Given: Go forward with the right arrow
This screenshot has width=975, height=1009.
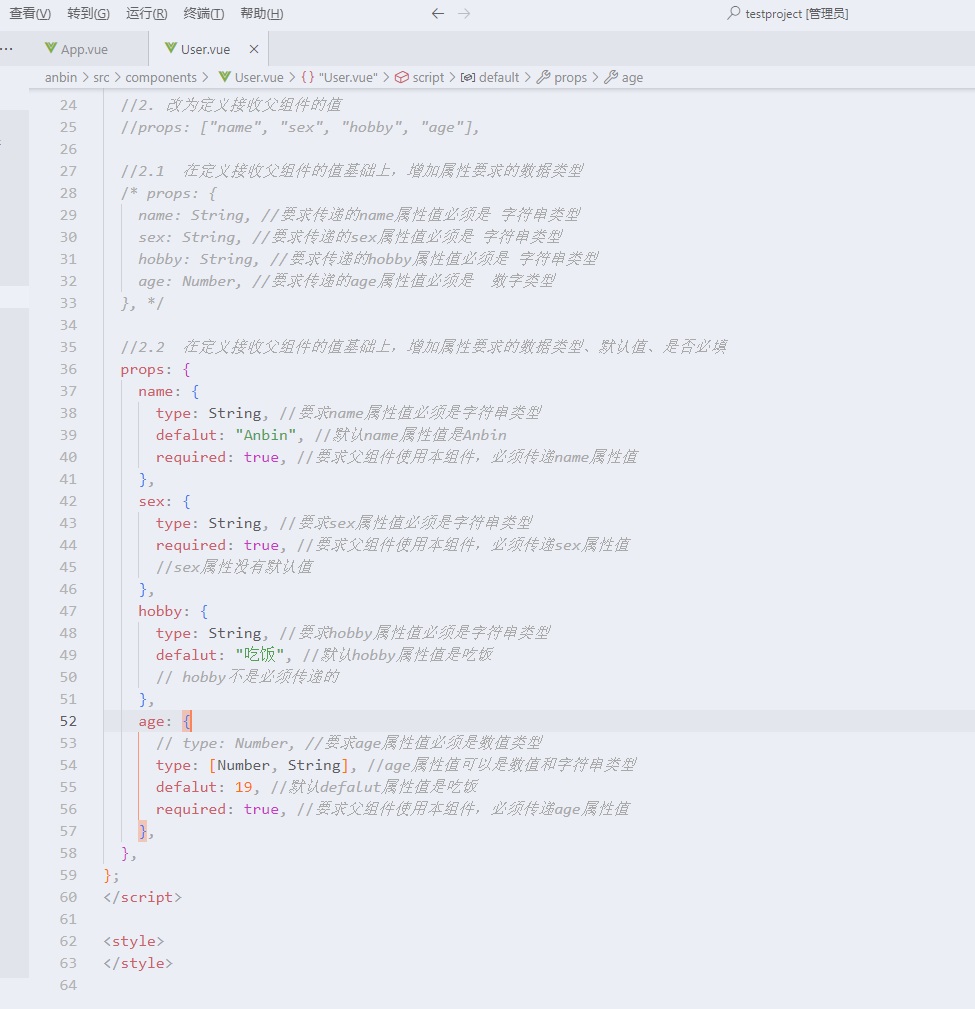Looking at the screenshot, I should [x=464, y=14].
